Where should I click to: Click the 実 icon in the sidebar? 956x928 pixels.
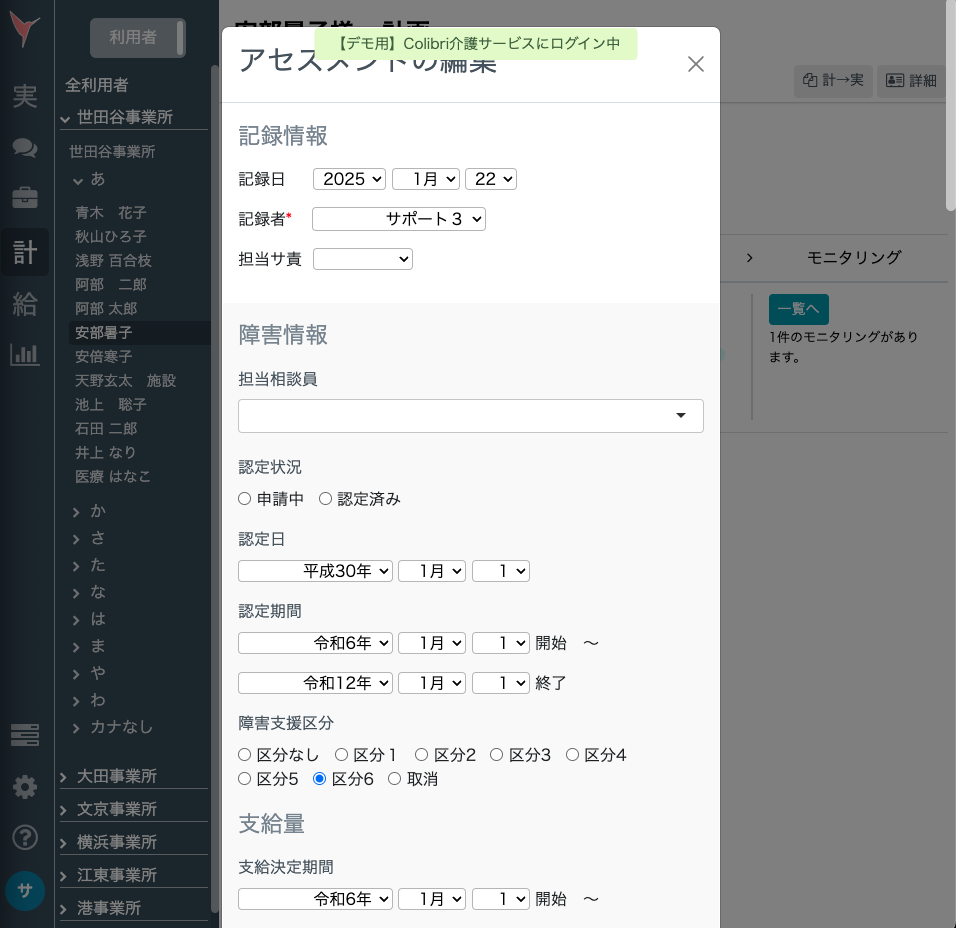click(x=25, y=97)
